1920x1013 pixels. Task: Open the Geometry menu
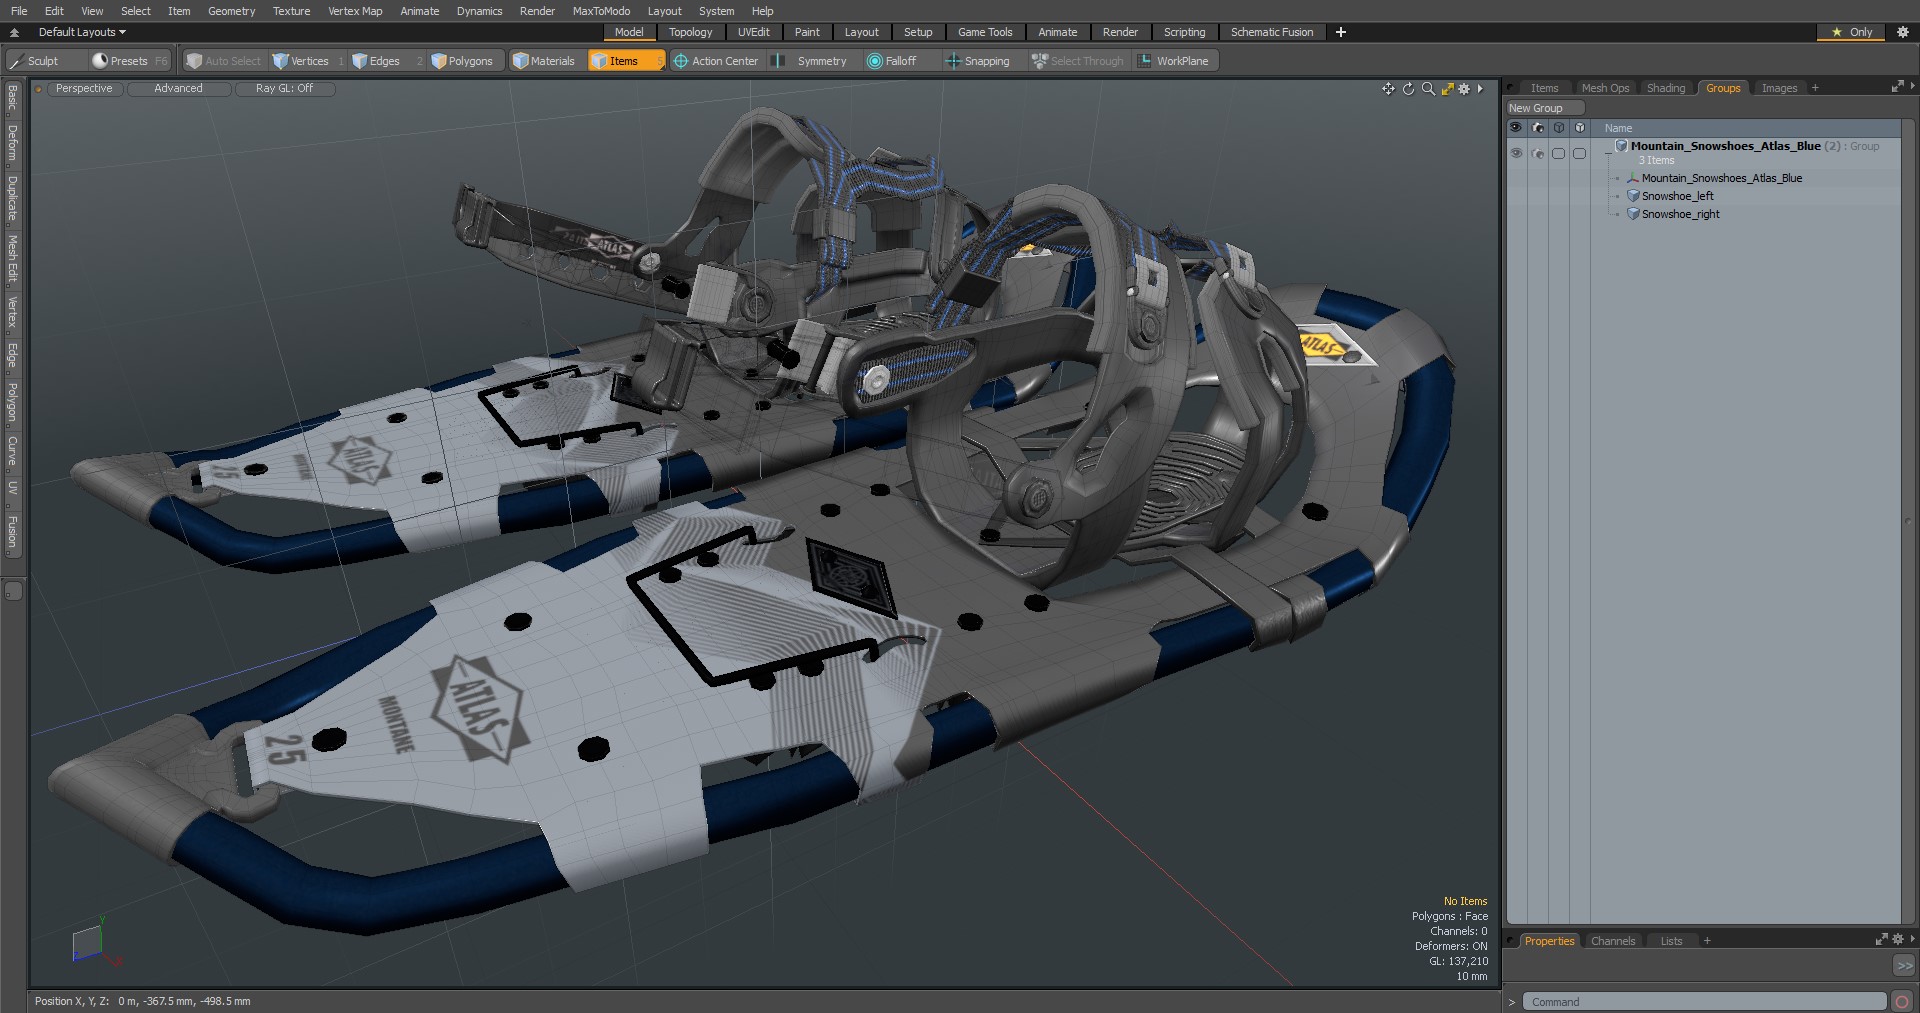[231, 11]
